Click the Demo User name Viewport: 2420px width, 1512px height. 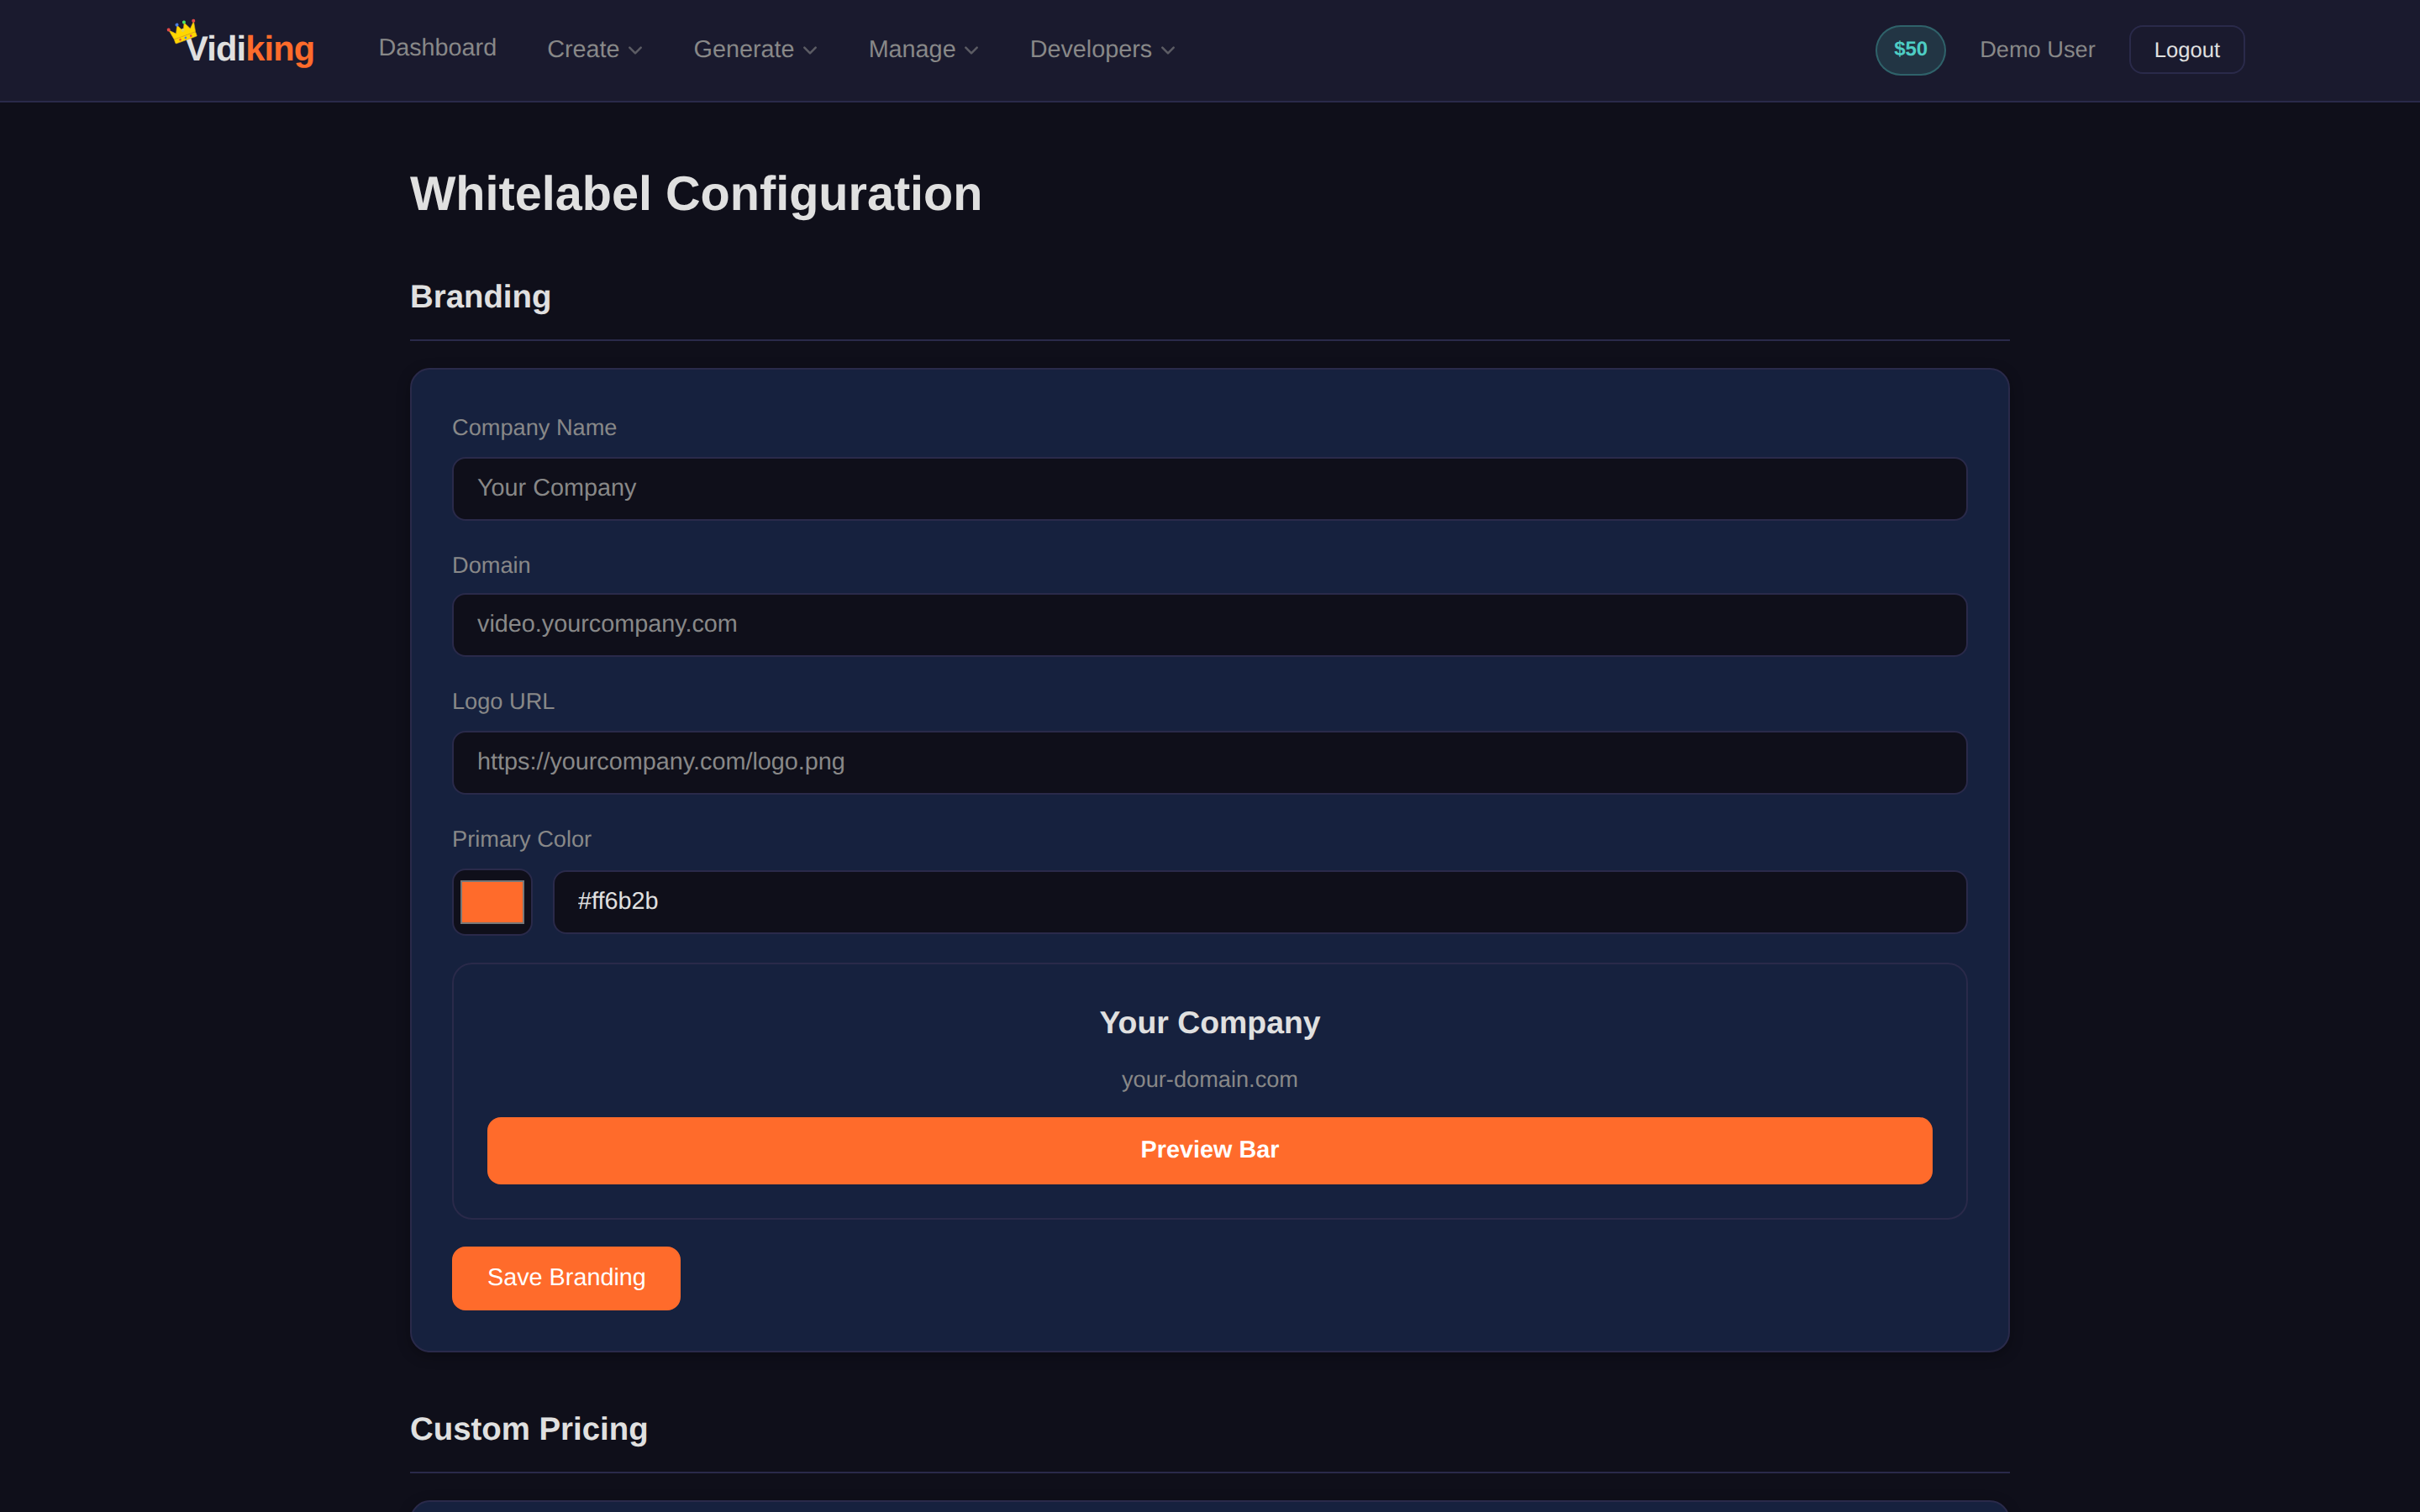[x=2037, y=49]
